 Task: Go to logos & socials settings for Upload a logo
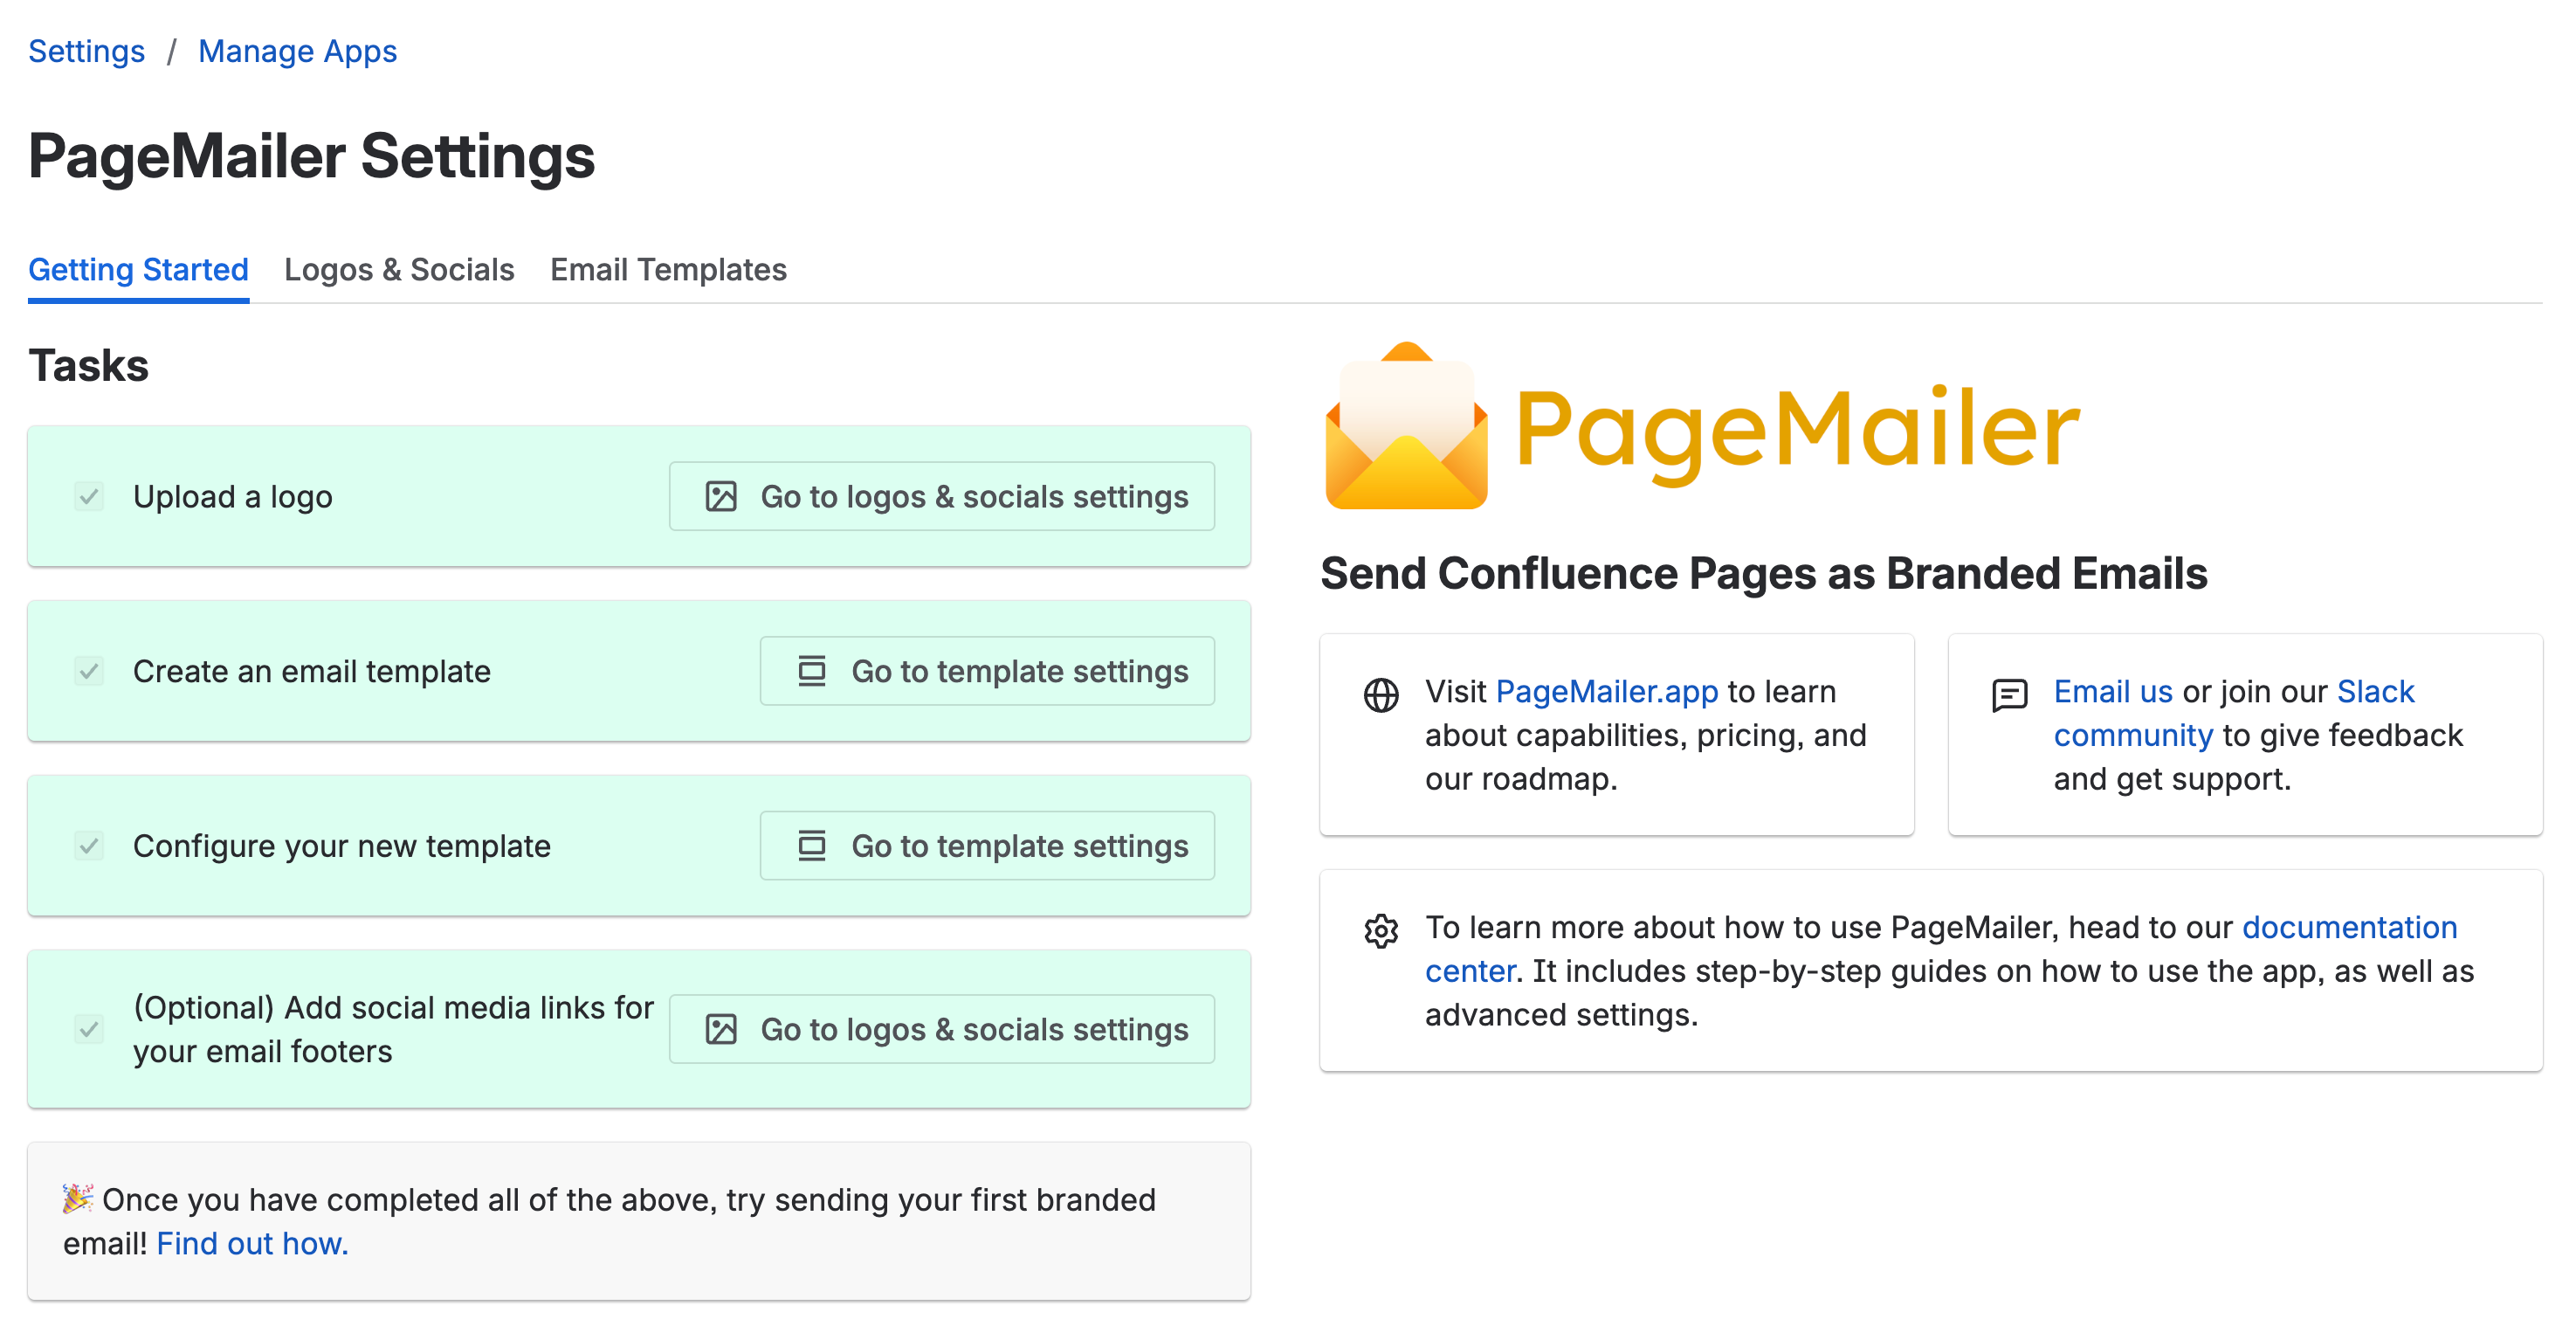(x=942, y=496)
